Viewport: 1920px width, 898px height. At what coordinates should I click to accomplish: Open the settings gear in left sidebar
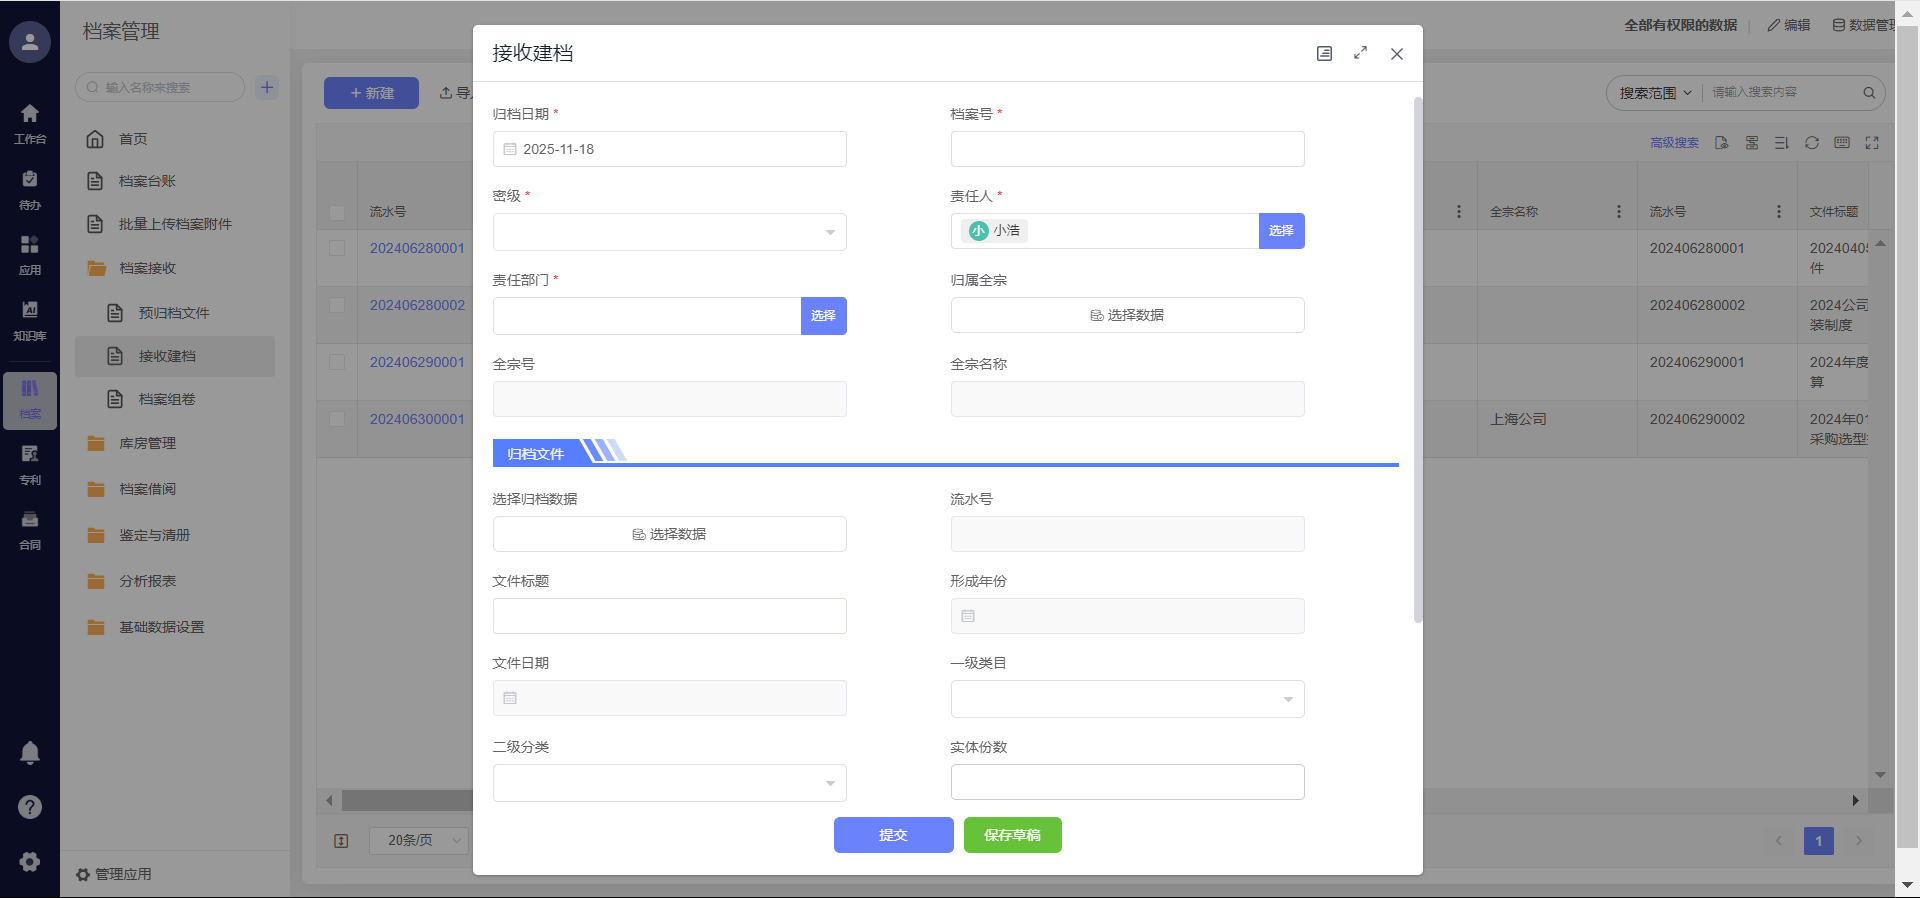(x=30, y=861)
